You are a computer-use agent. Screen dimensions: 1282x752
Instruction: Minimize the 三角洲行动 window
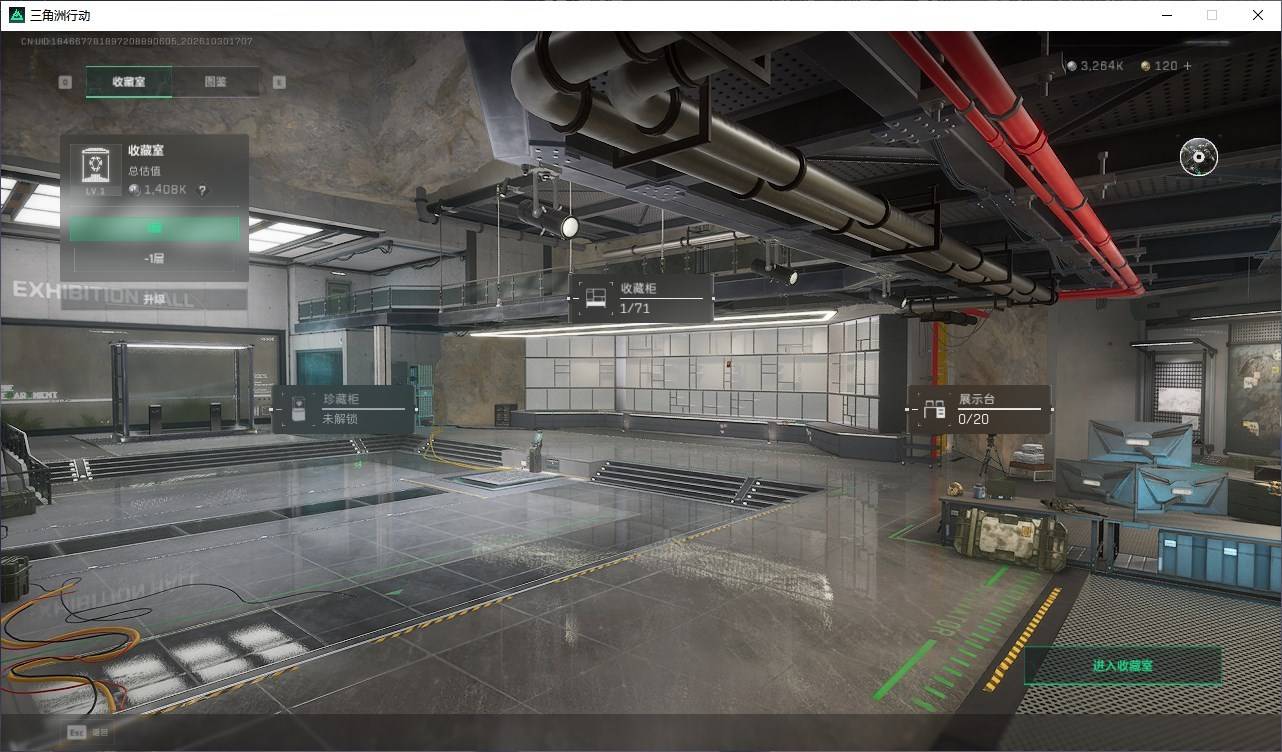point(1167,15)
